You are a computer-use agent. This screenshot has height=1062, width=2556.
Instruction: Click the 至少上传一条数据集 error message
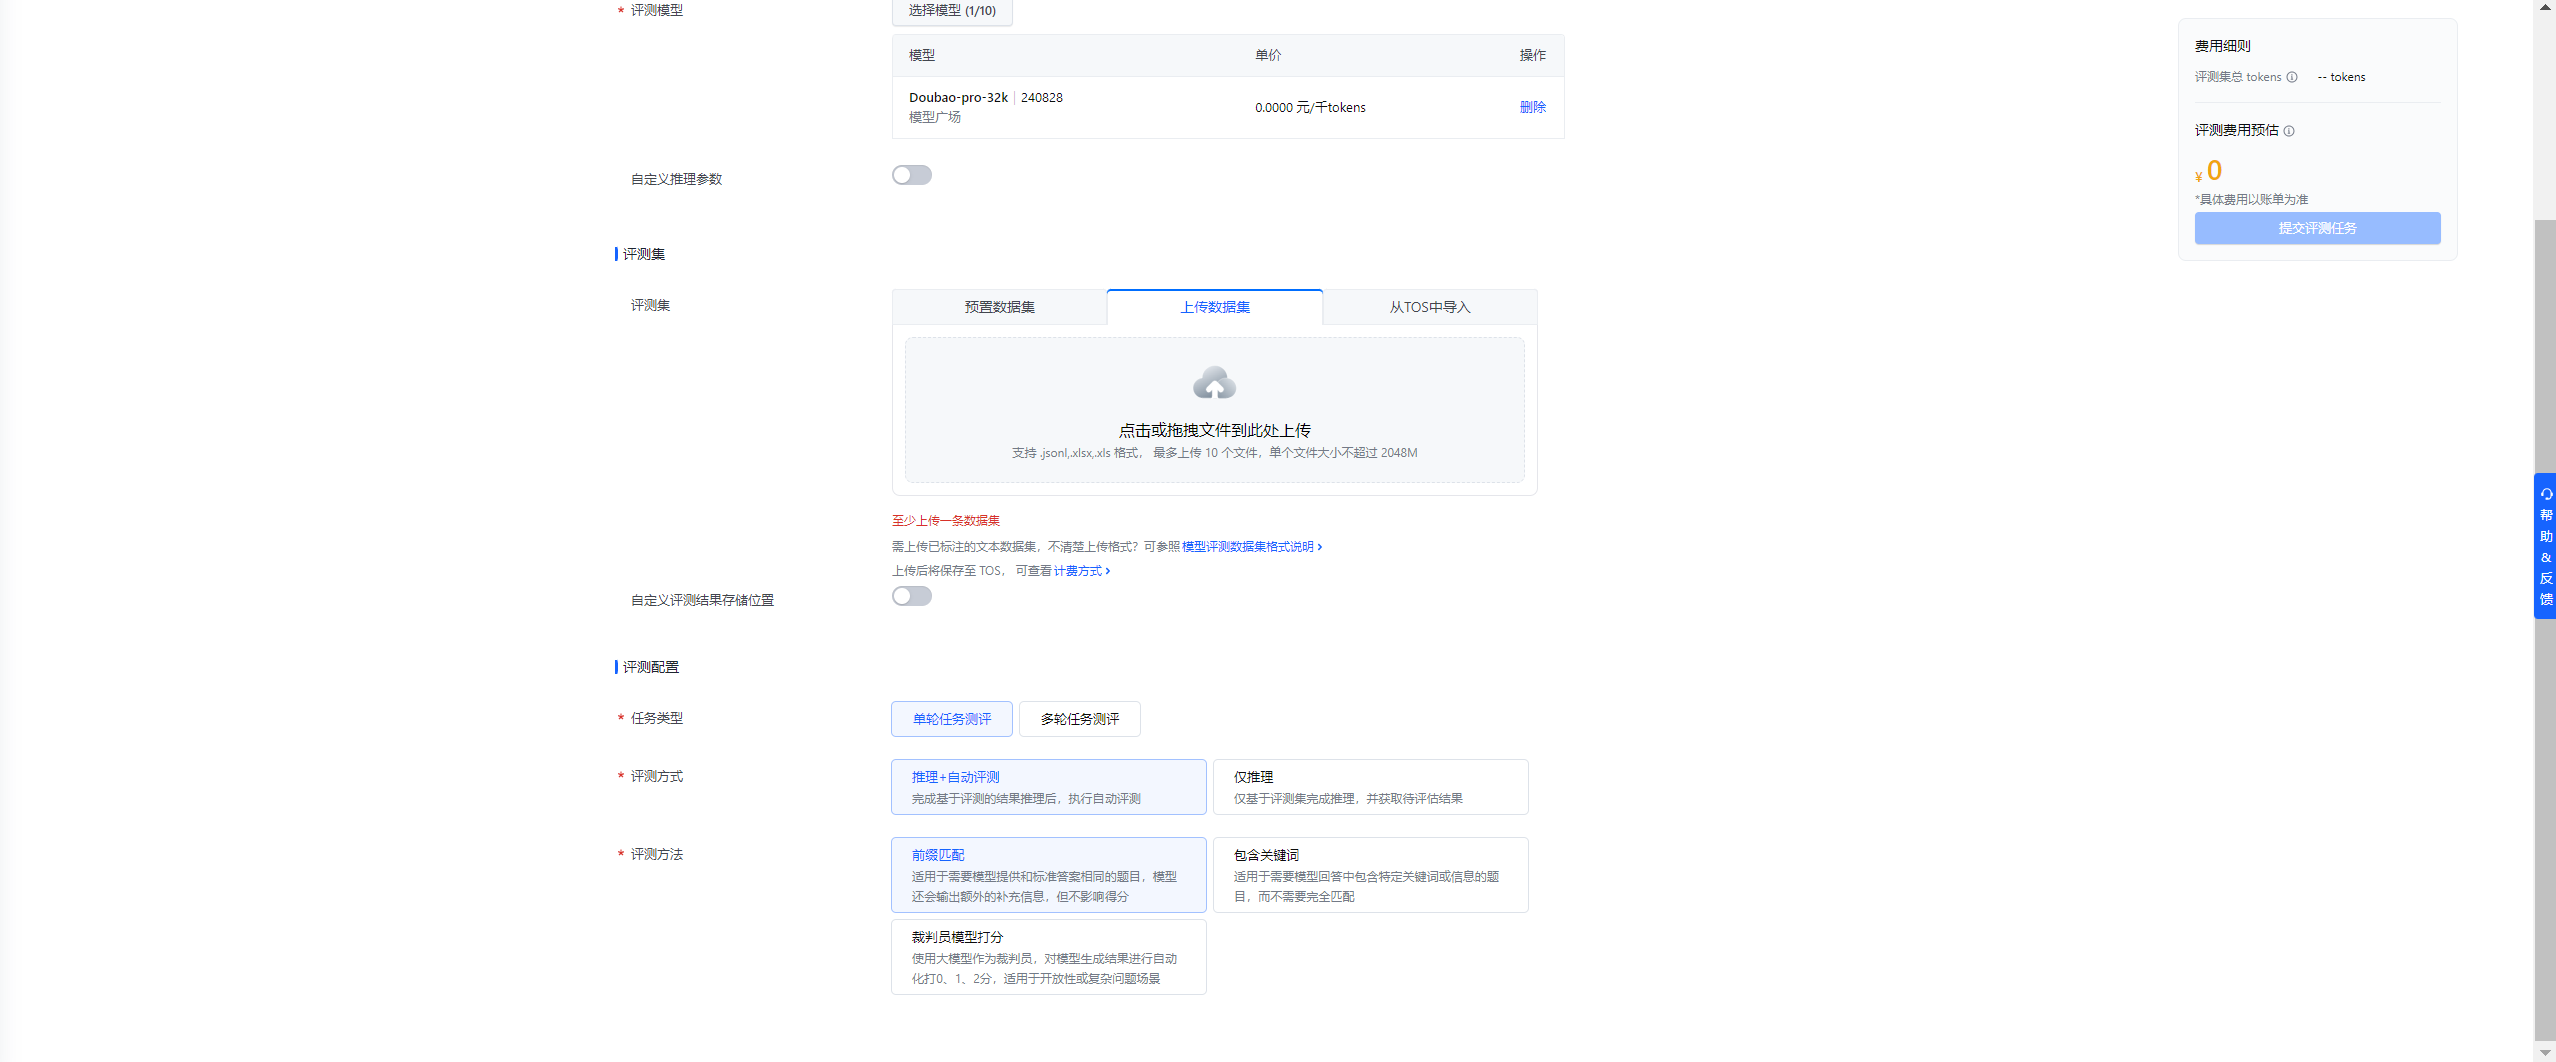coord(946,521)
